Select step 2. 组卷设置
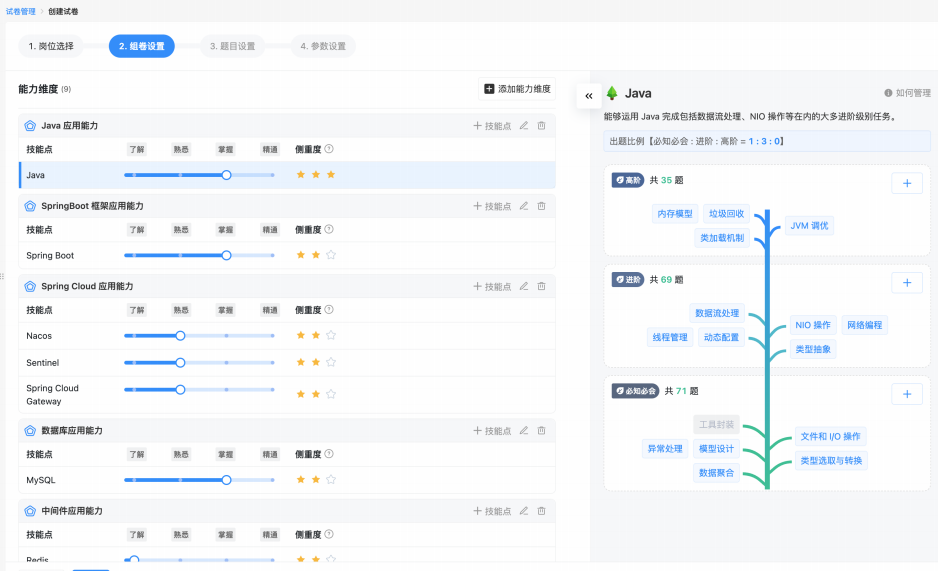The width and height of the screenshot is (940, 580). coord(141,46)
